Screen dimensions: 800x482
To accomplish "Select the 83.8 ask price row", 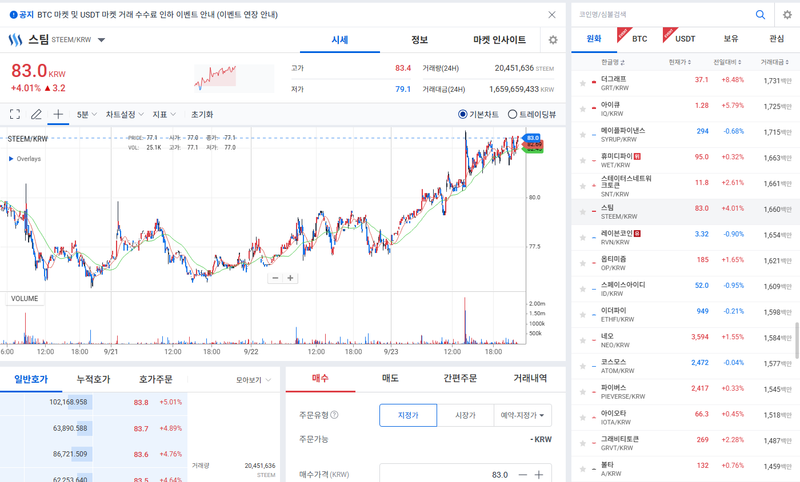I will point(94,402).
